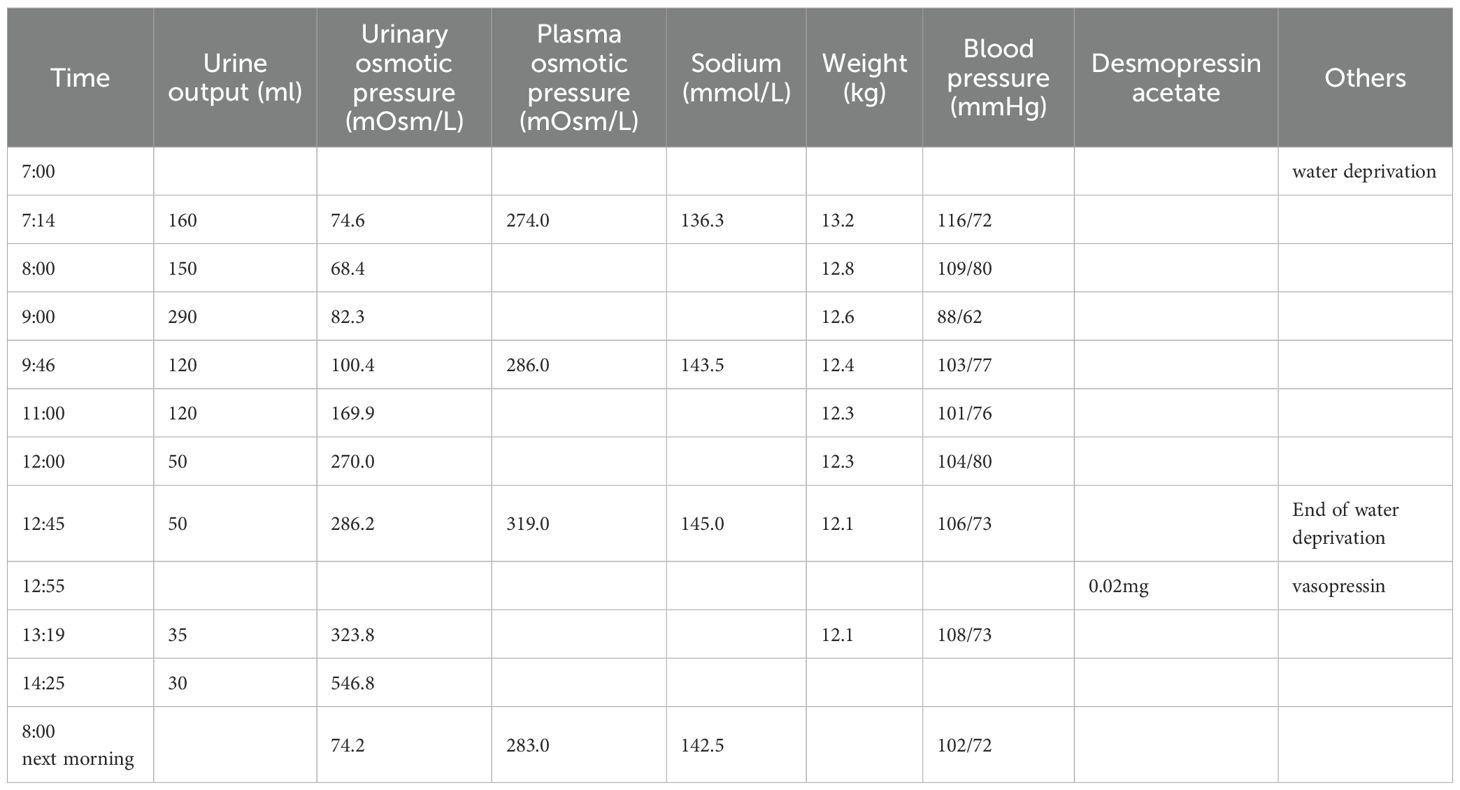This screenshot has width=1460, height=790.
Task: Click the Urinary osmotic pressure header
Action: 404,78
